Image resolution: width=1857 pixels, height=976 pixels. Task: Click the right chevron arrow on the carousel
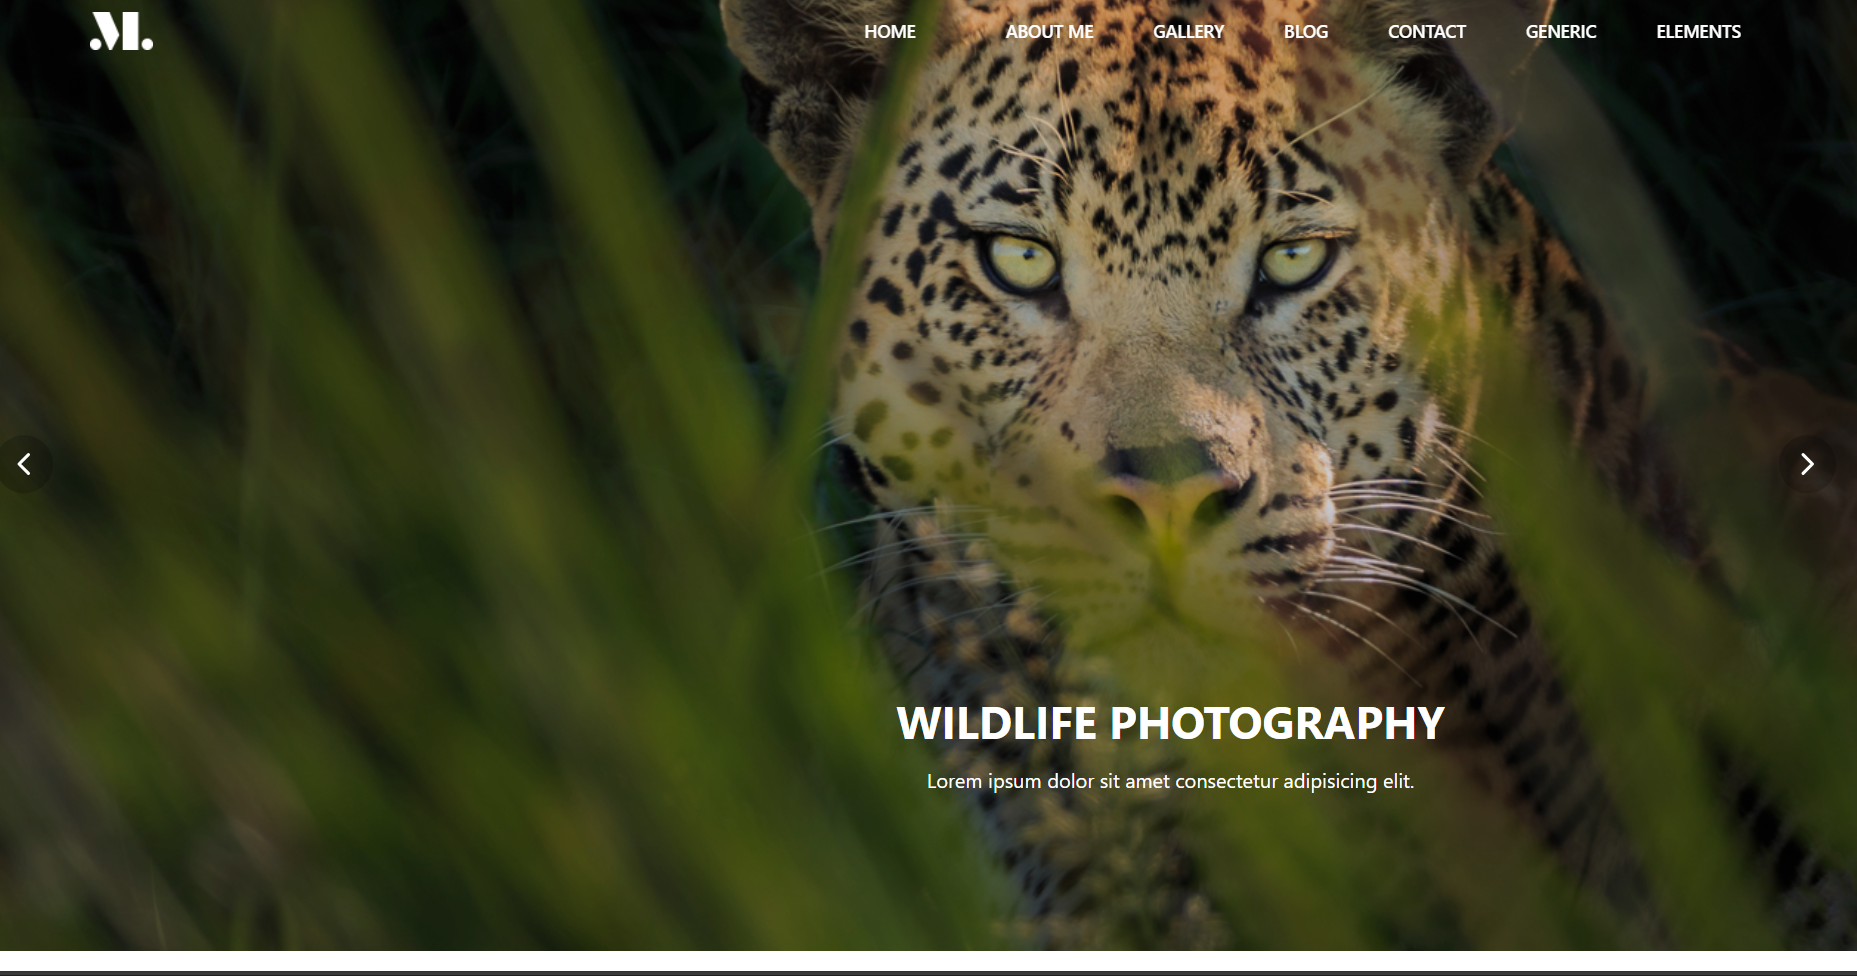[x=1808, y=463]
